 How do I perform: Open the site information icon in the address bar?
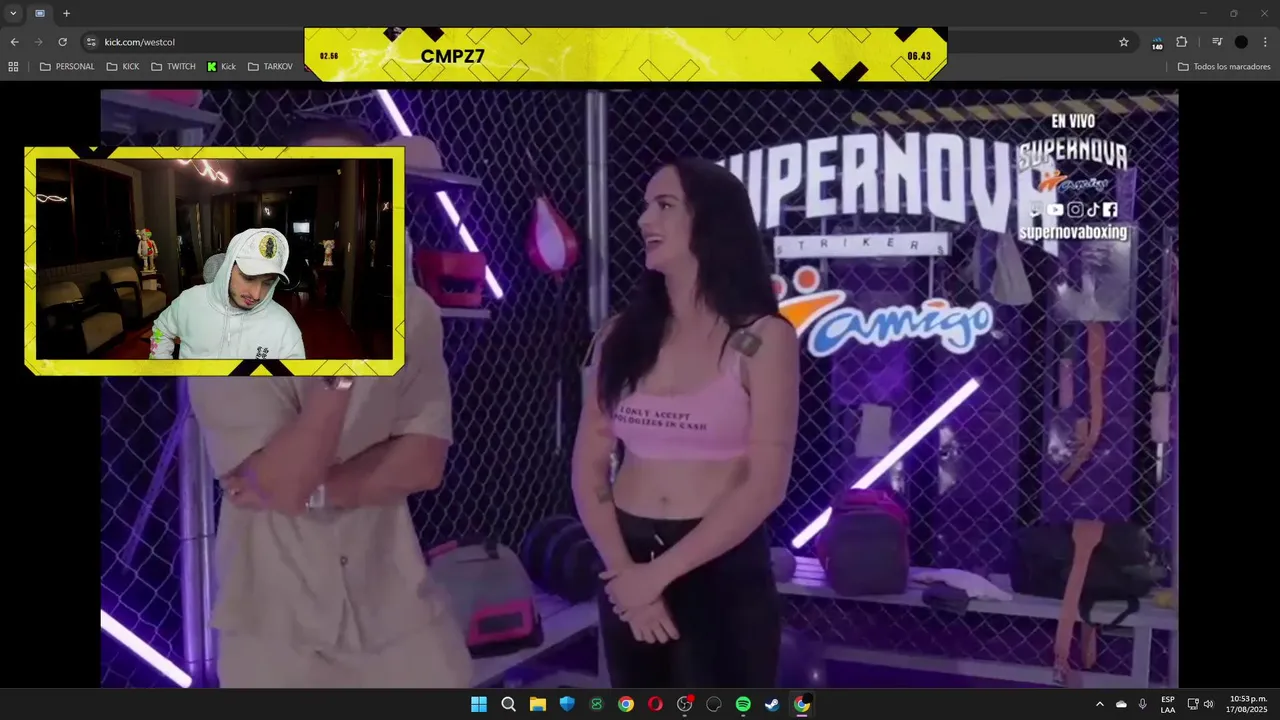click(x=91, y=42)
